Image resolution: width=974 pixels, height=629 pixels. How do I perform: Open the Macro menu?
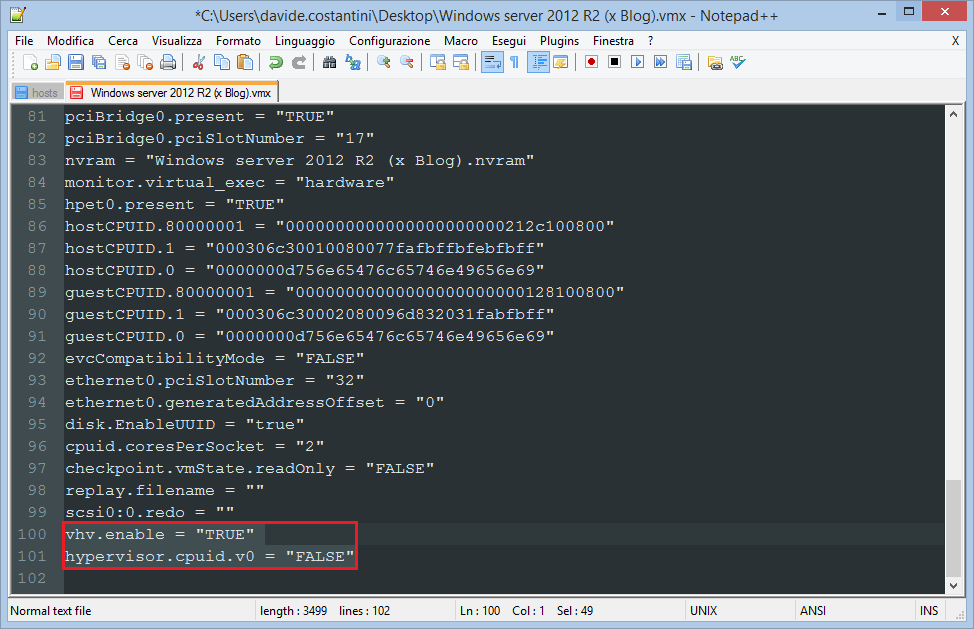point(461,41)
